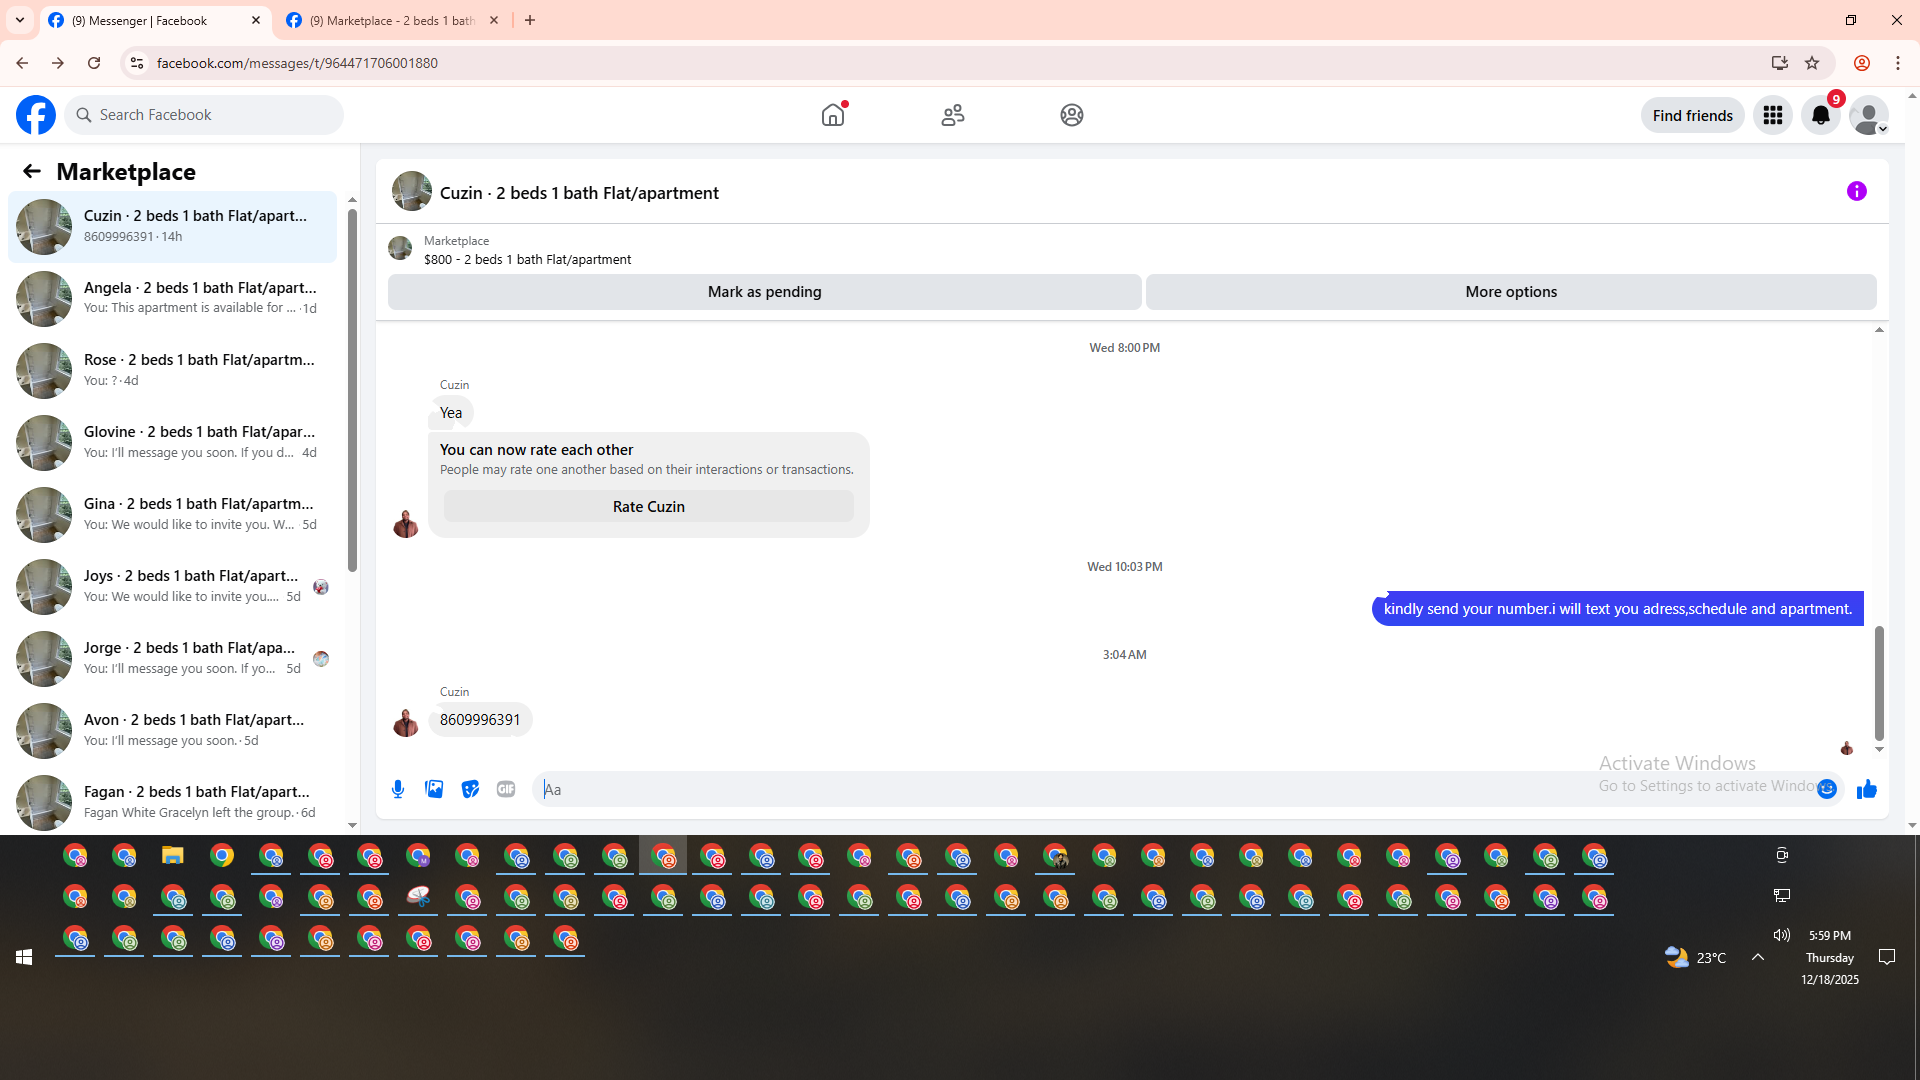Open the Facebook Home feed icon

pyautogui.click(x=833, y=115)
